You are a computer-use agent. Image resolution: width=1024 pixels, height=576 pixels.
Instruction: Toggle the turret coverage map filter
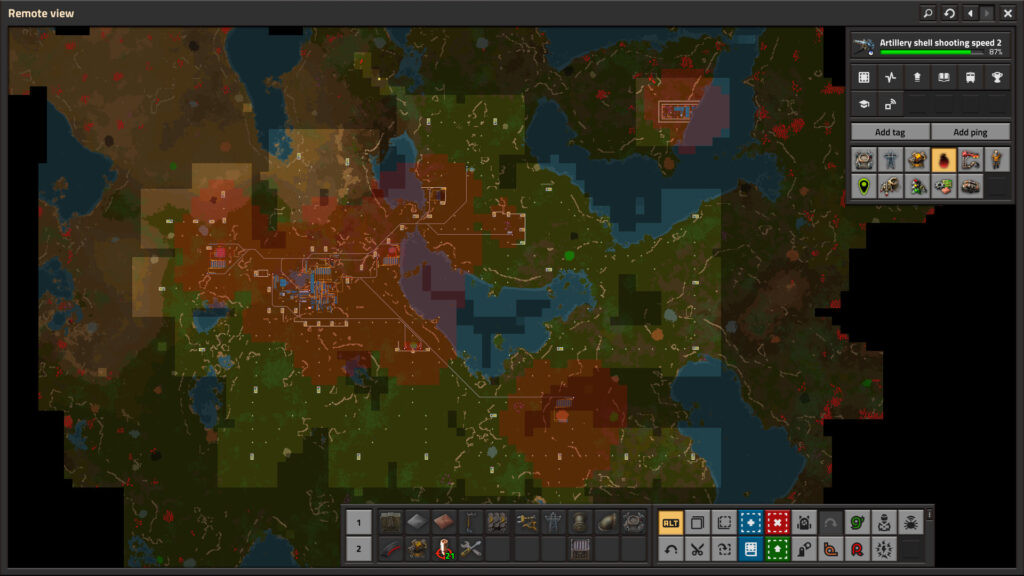(x=863, y=159)
